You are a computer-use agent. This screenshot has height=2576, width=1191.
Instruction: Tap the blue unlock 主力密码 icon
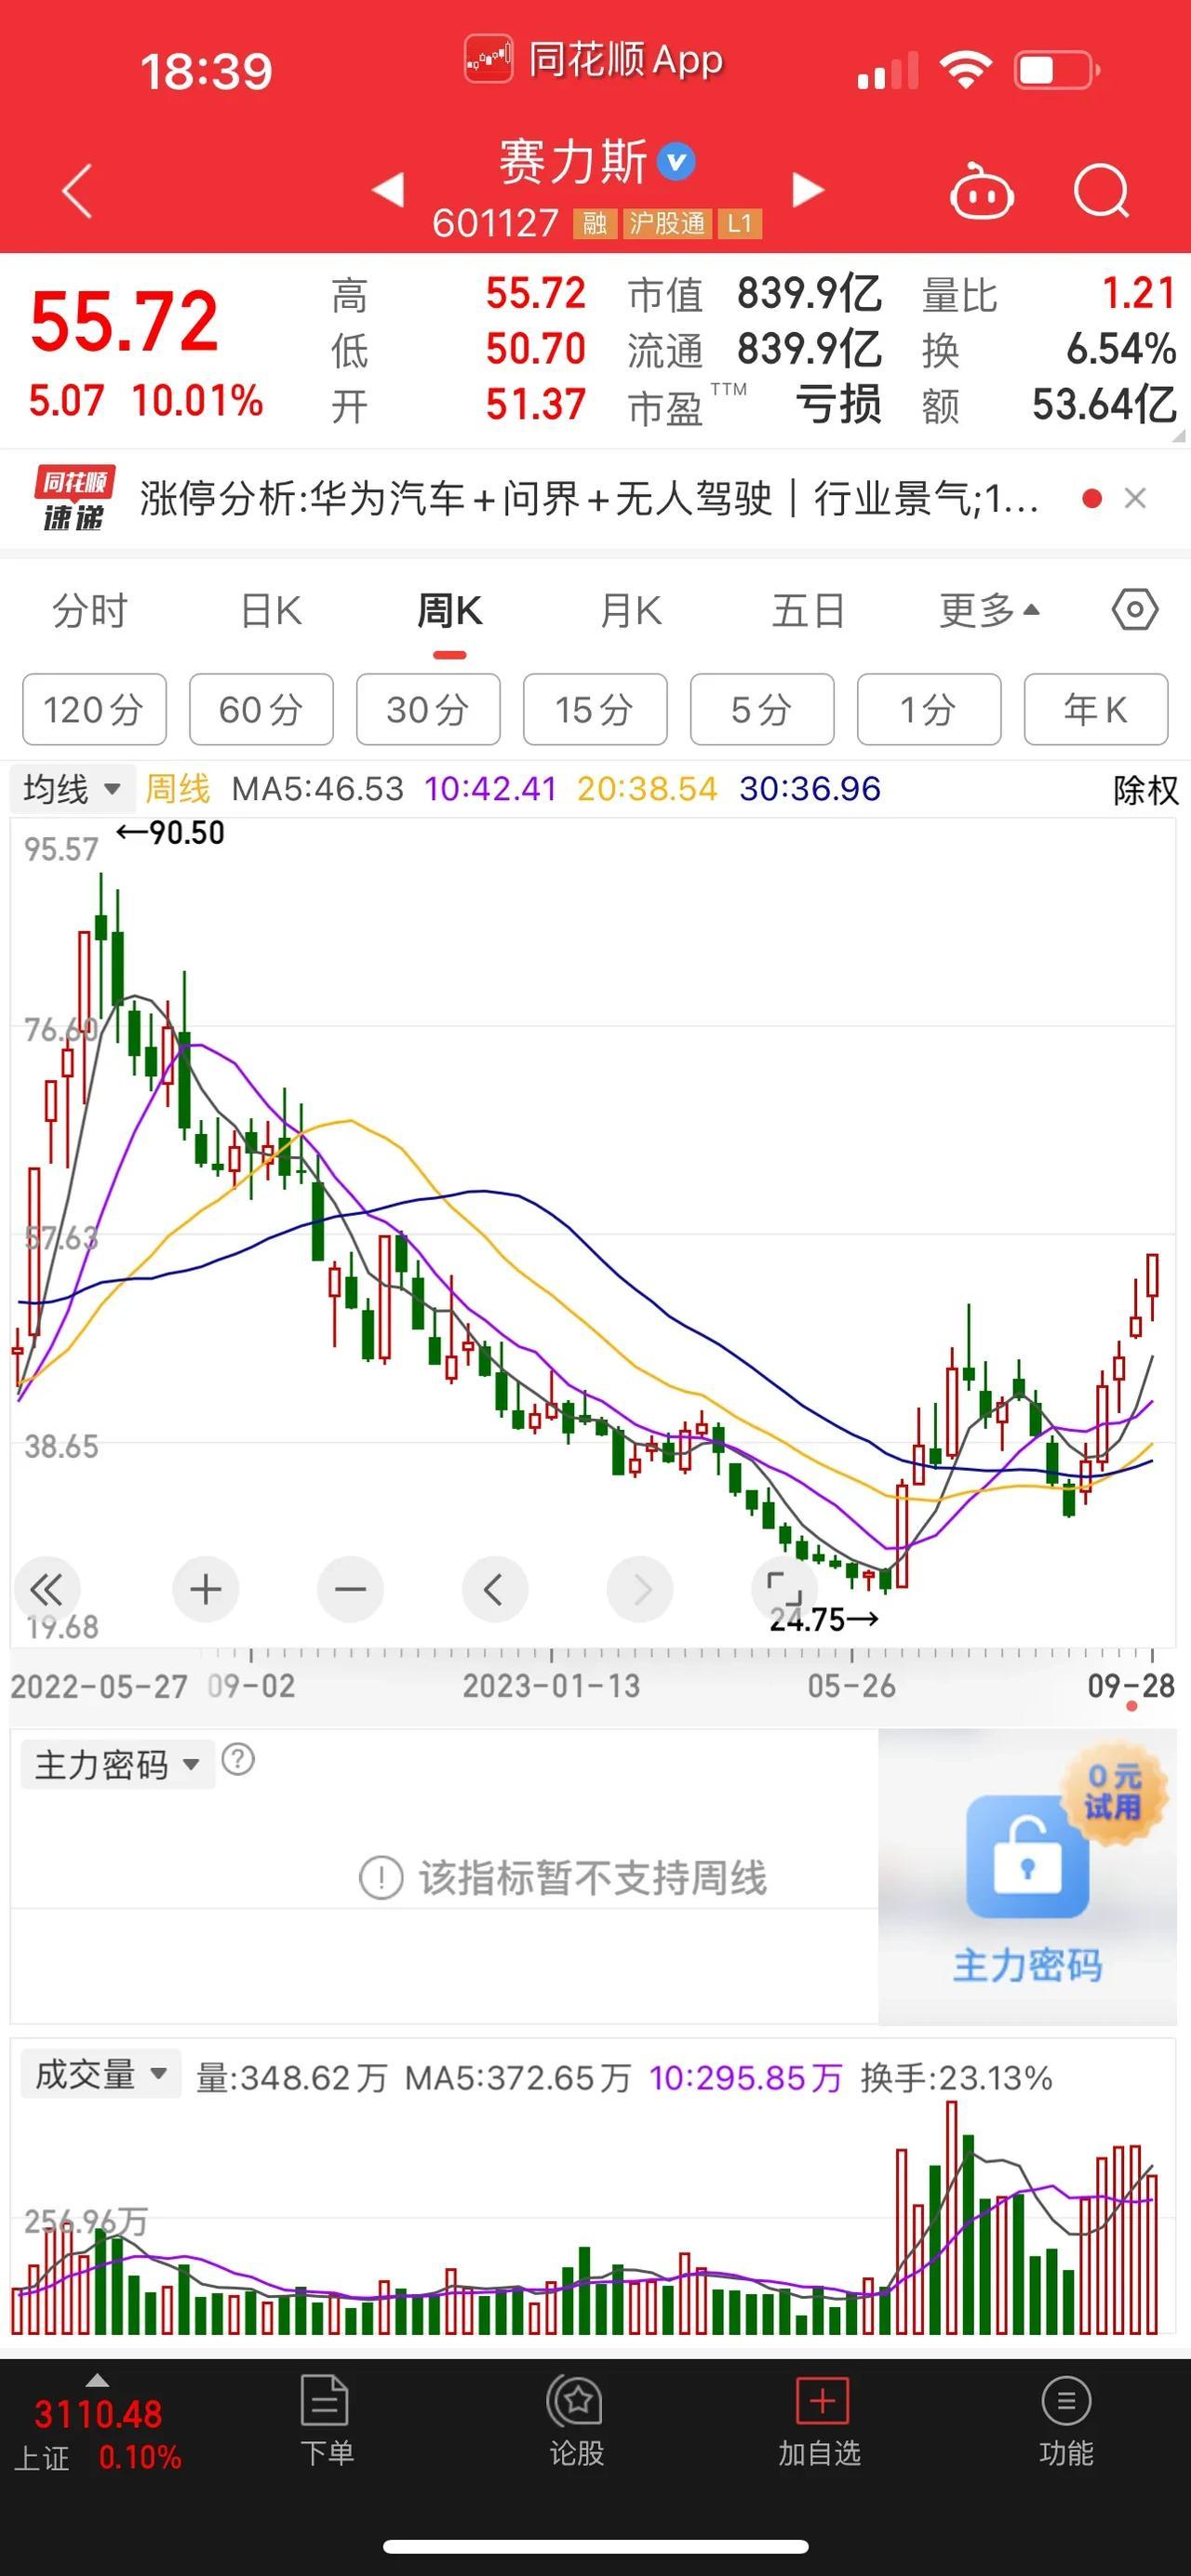pyautogui.click(x=1027, y=1856)
